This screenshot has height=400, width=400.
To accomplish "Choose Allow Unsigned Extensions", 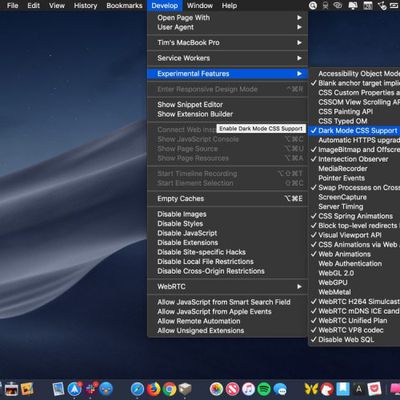I will click(227, 331).
